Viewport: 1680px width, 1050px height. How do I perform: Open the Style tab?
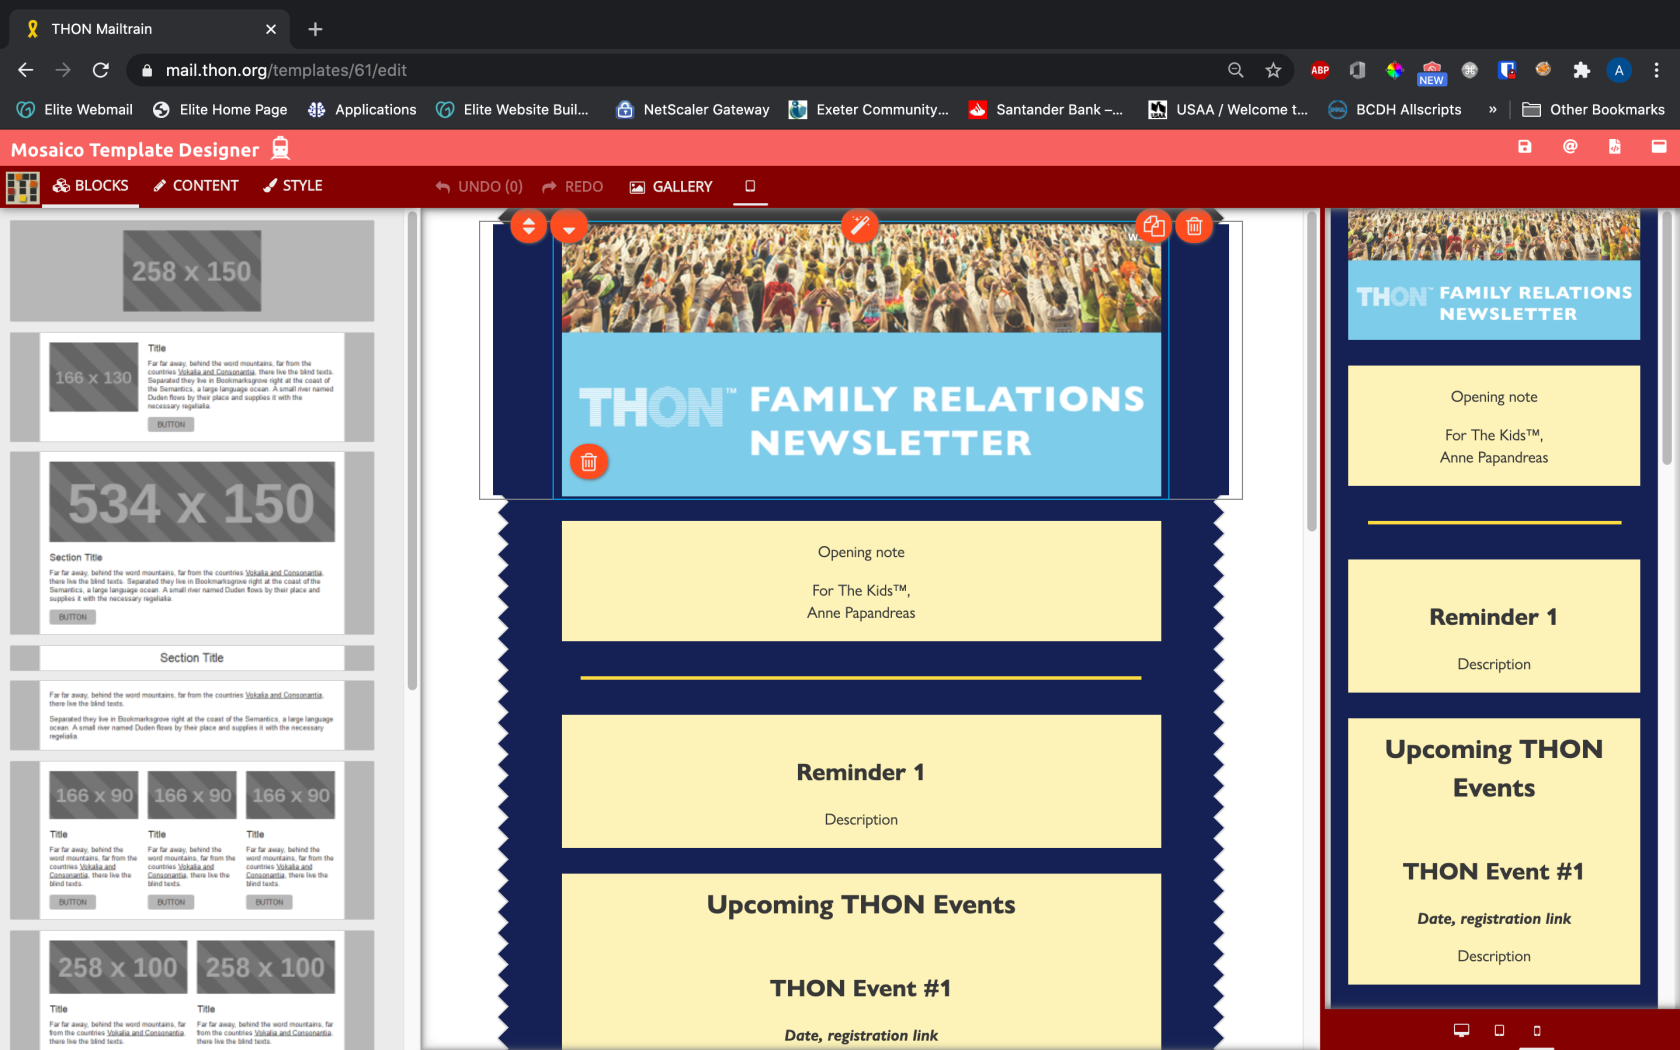pyautogui.click(x=293, y=186)
